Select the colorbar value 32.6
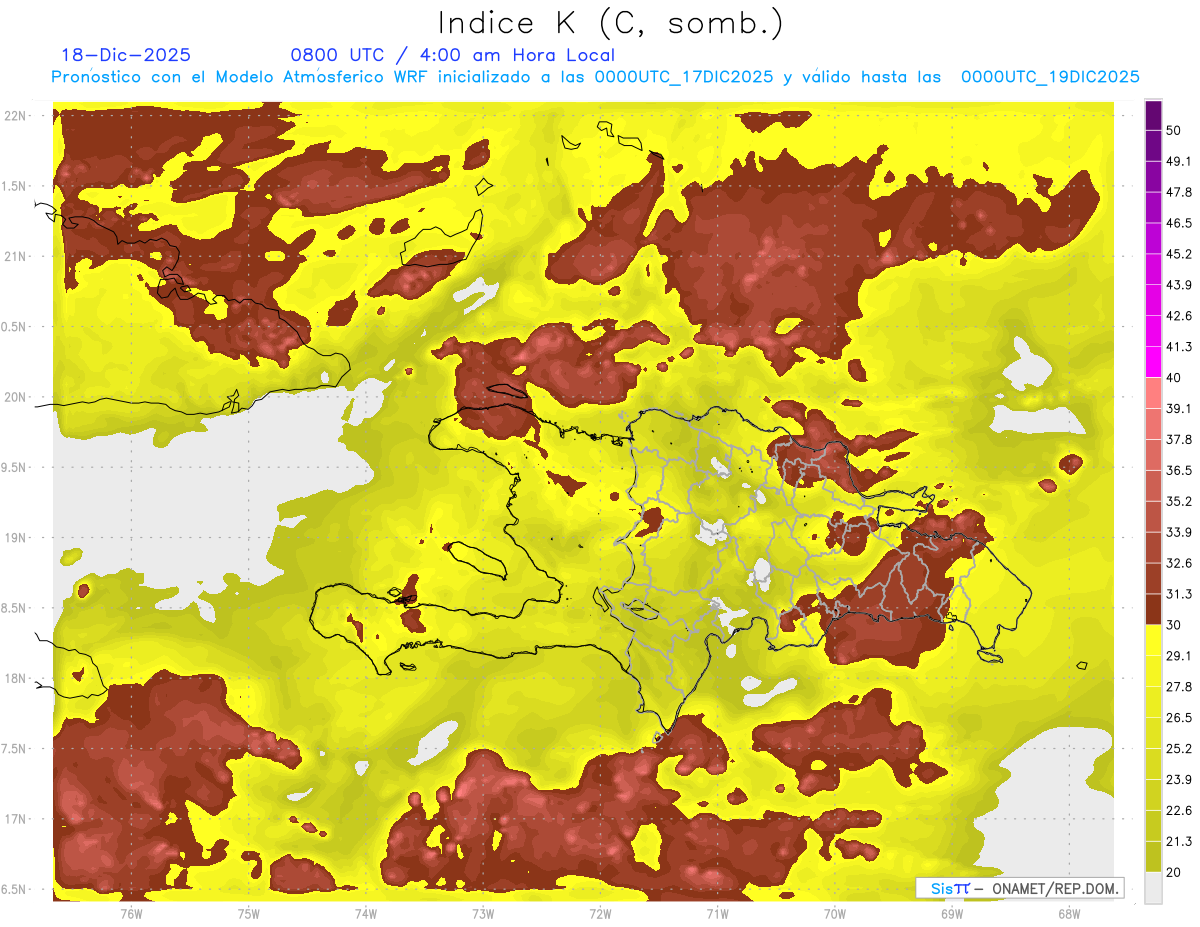Screen dimensions: 1200x927 click(1180, 562)
